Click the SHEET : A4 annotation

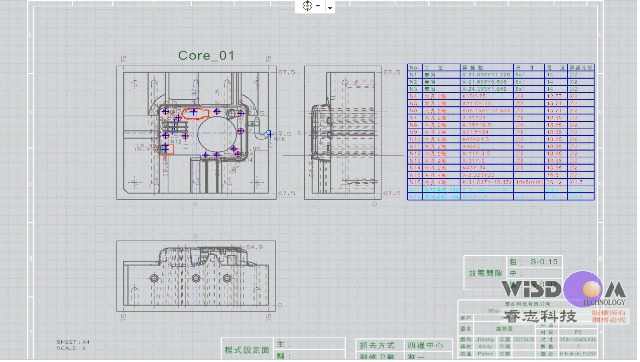tap(73, 342)
